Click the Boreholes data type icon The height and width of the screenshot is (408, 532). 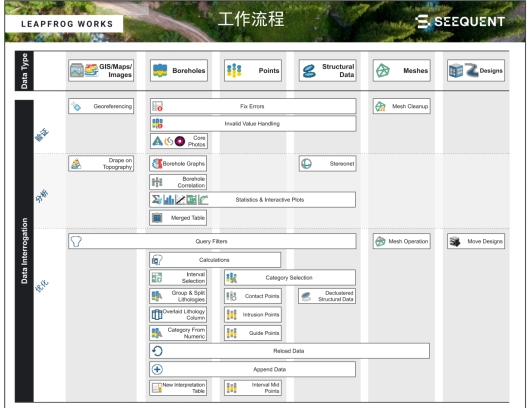160,70
